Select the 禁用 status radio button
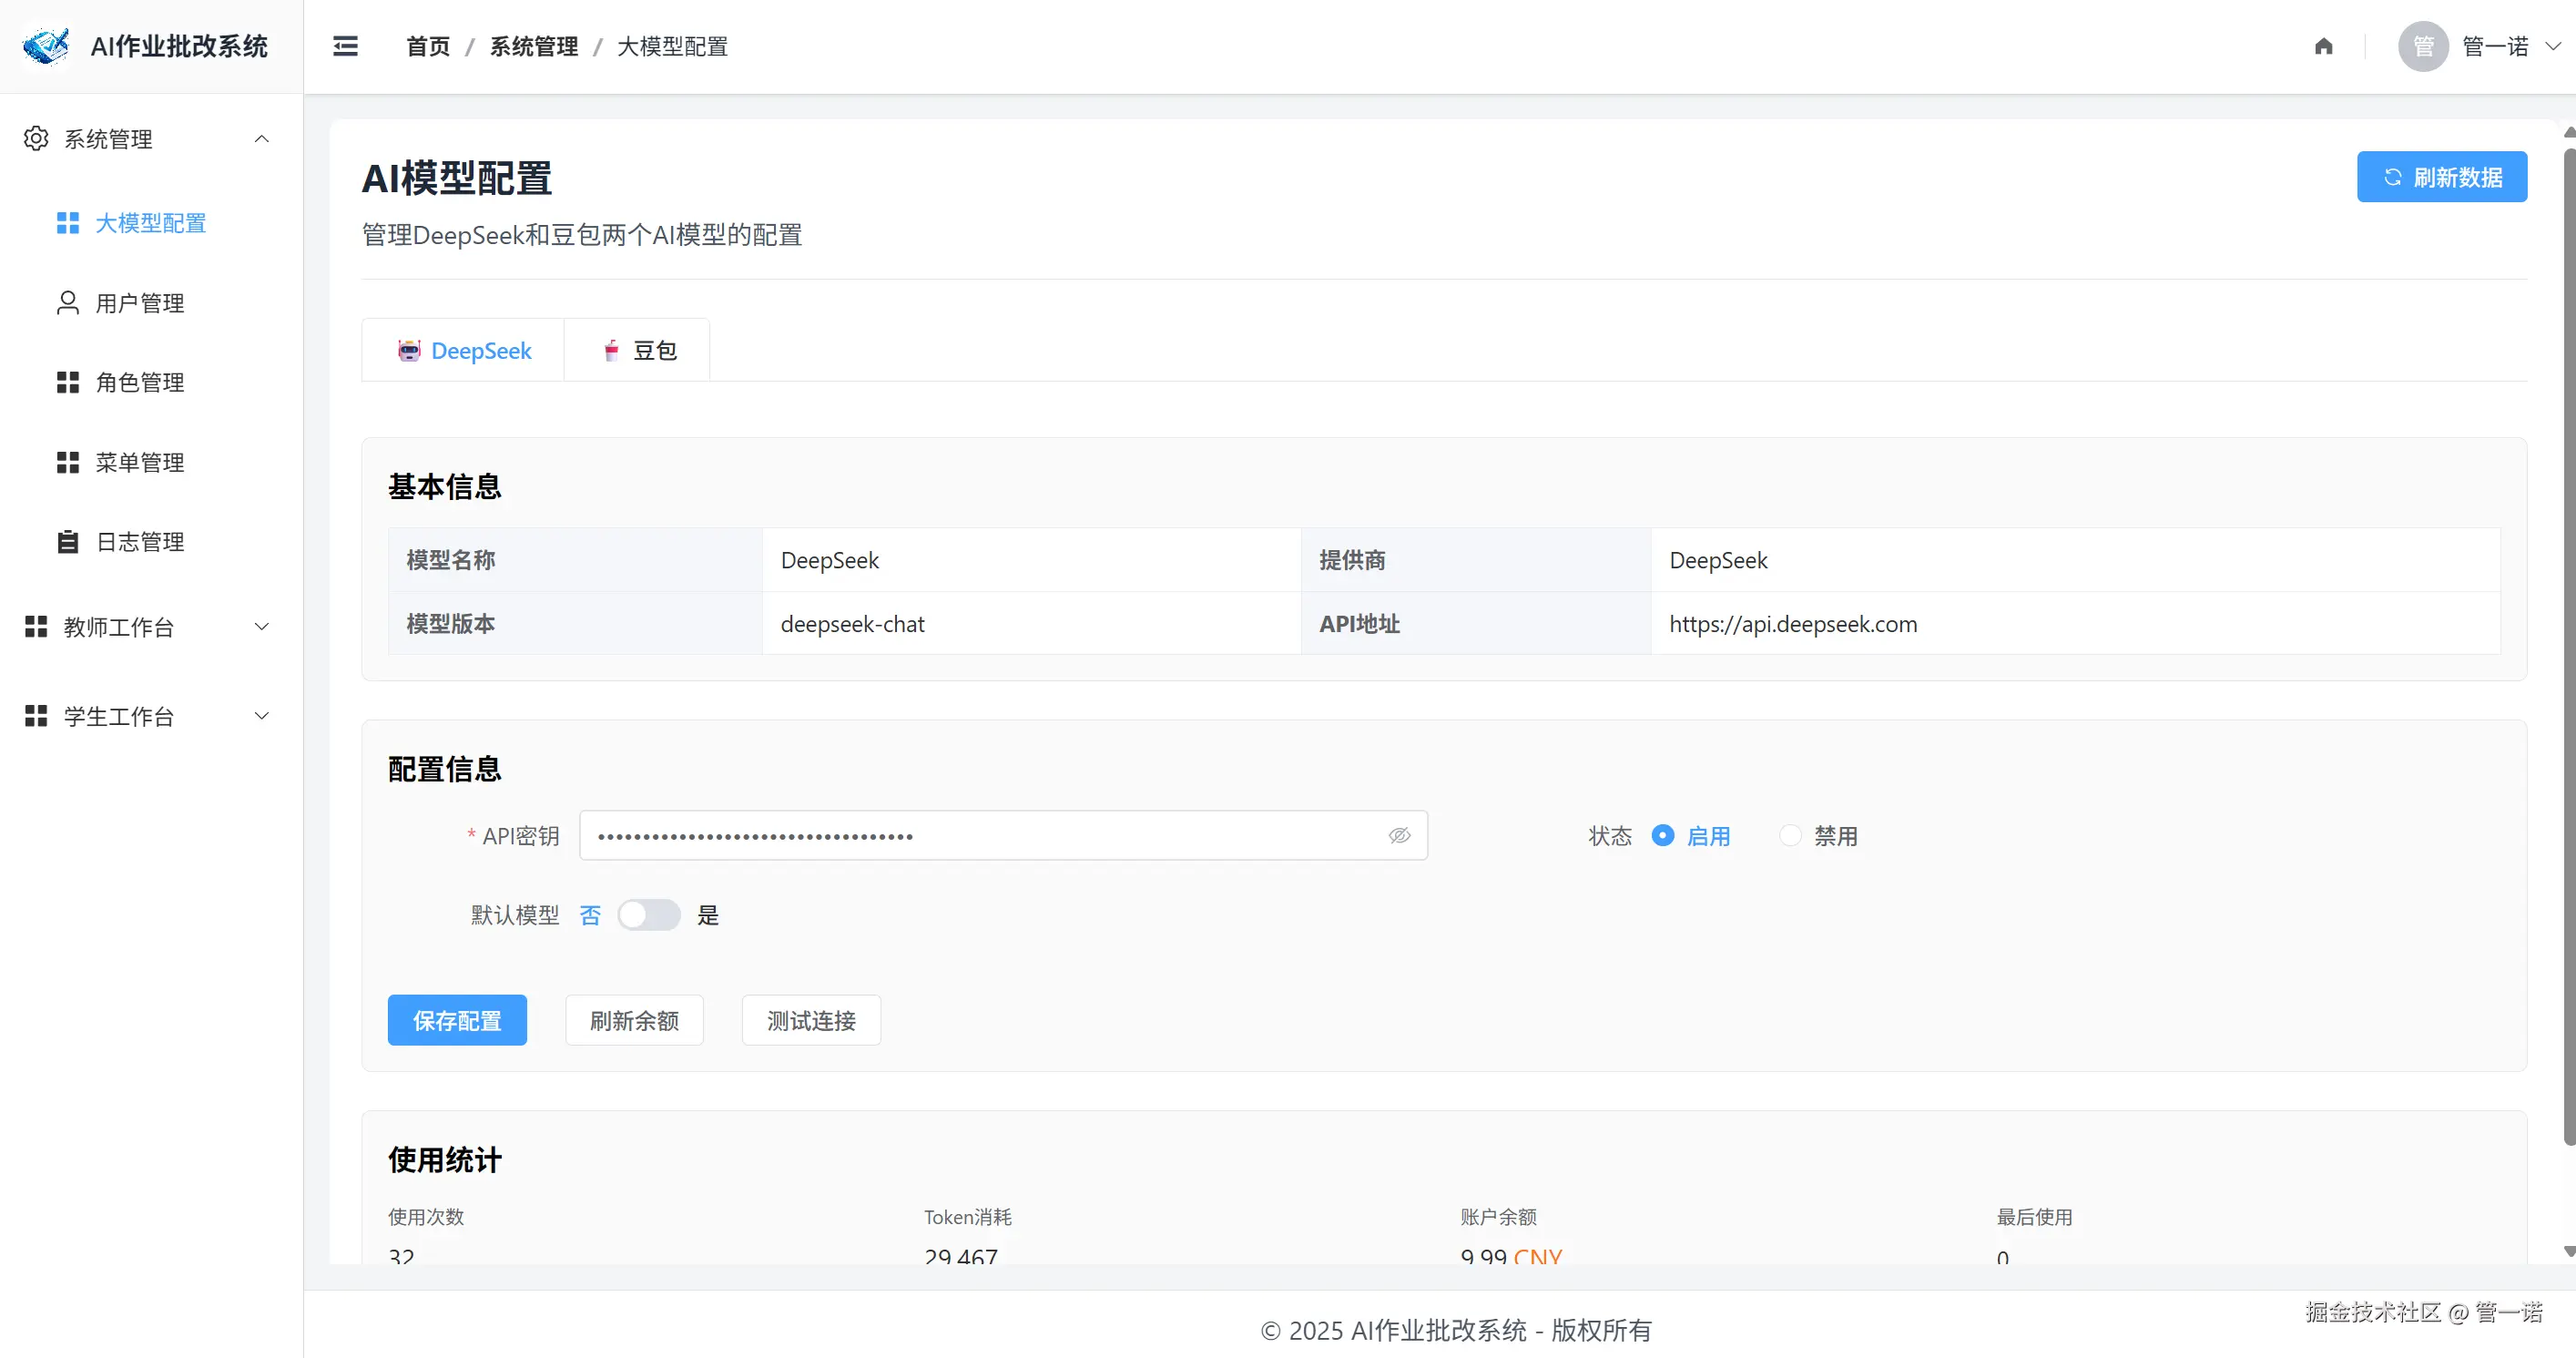The width and height of the screenshot is (2576, 1358). click(1790, 836)
